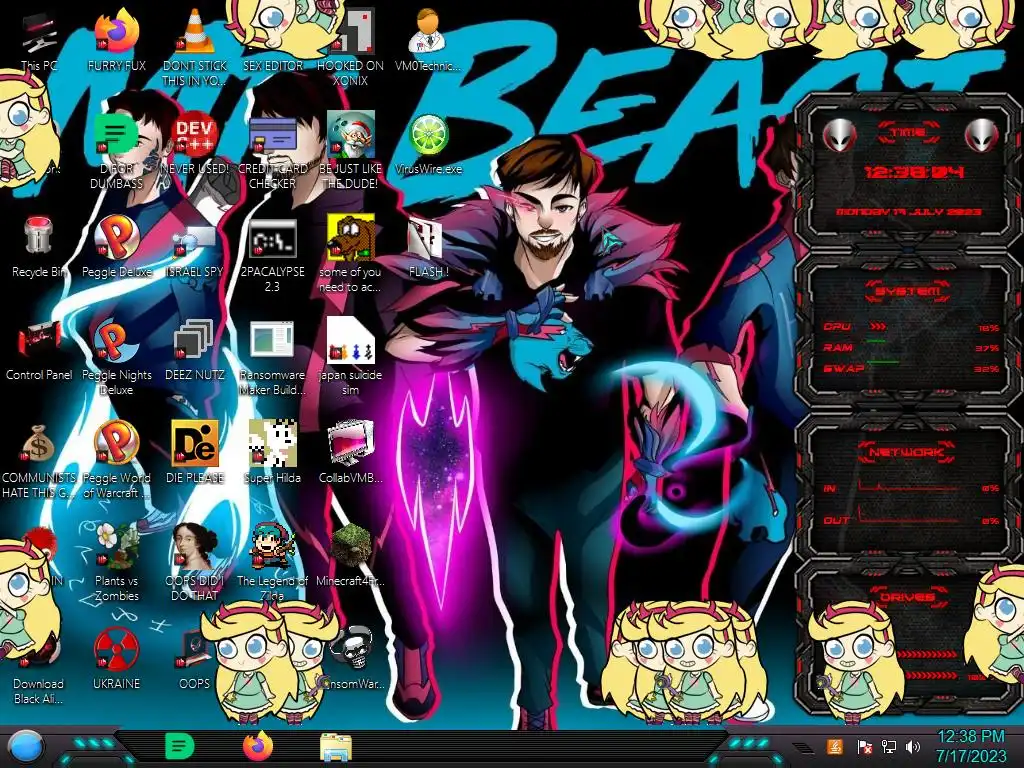Open File Explorer from the taskbar
The height and width of the screenshot is (768, 1024).
pos(336,747)
